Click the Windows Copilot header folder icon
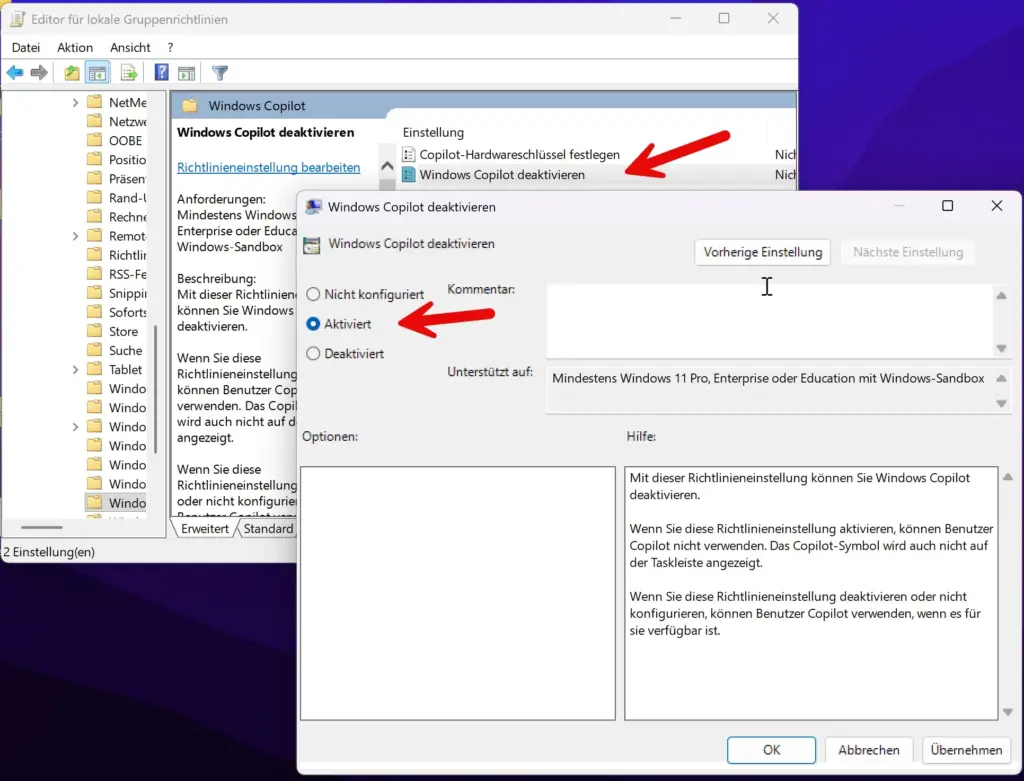This screenshot has width=1024, height=781. [189, 106]
